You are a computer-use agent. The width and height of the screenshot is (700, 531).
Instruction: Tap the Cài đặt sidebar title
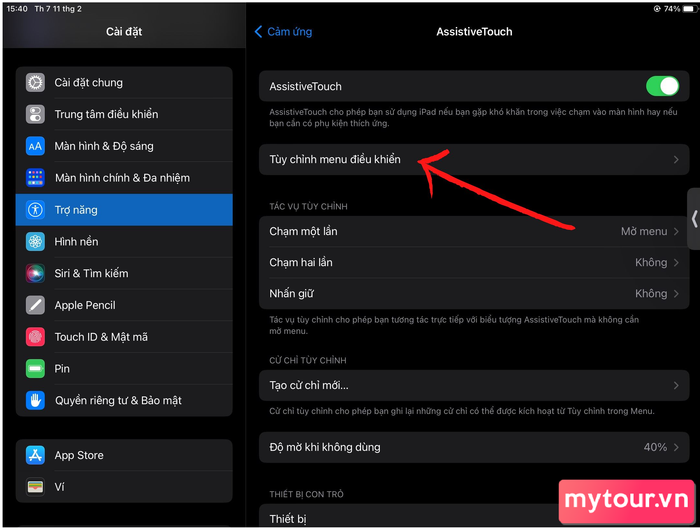coord(124,32)
